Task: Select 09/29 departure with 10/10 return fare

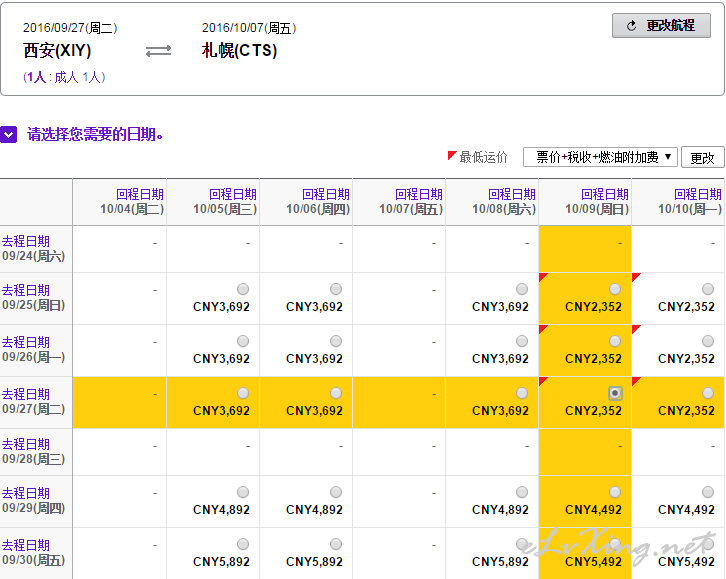Action: [x=708, y=492]
